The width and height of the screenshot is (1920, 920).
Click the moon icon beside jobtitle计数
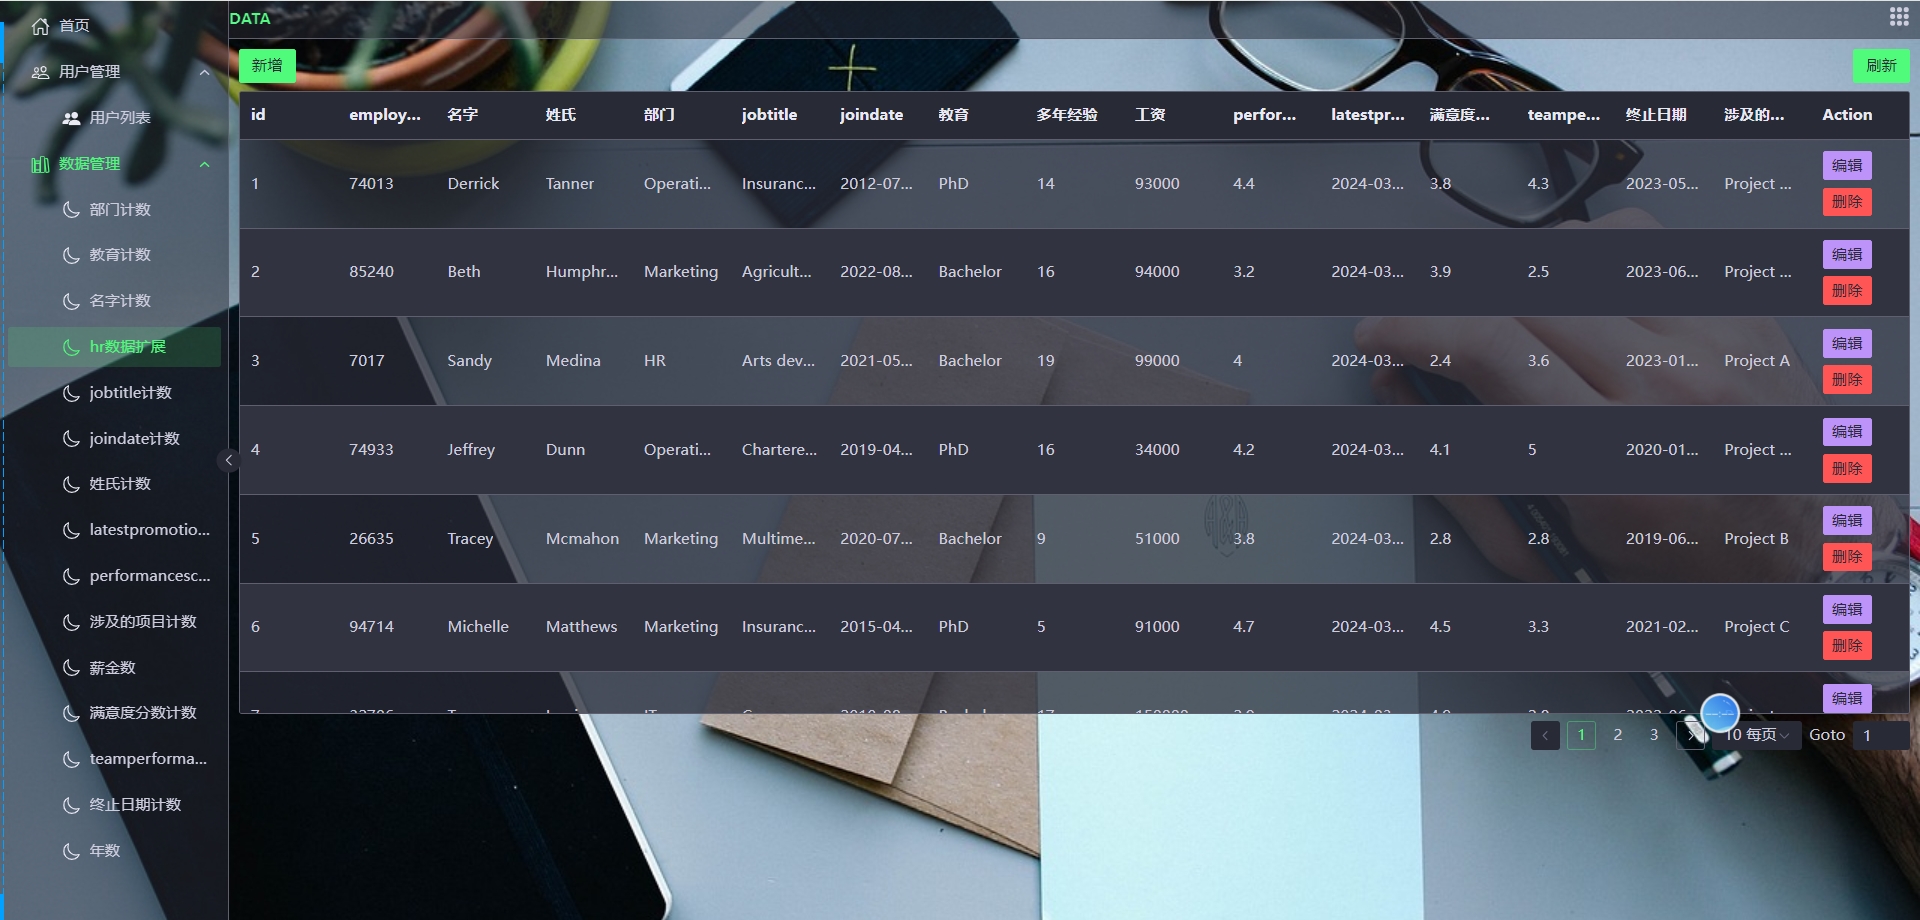click(71, 393)
